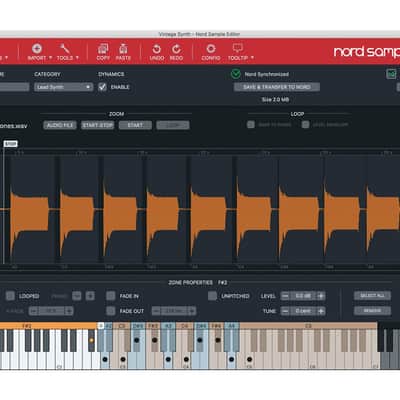Select the root-key dot under the A3 zone

[x=168, y=359]
